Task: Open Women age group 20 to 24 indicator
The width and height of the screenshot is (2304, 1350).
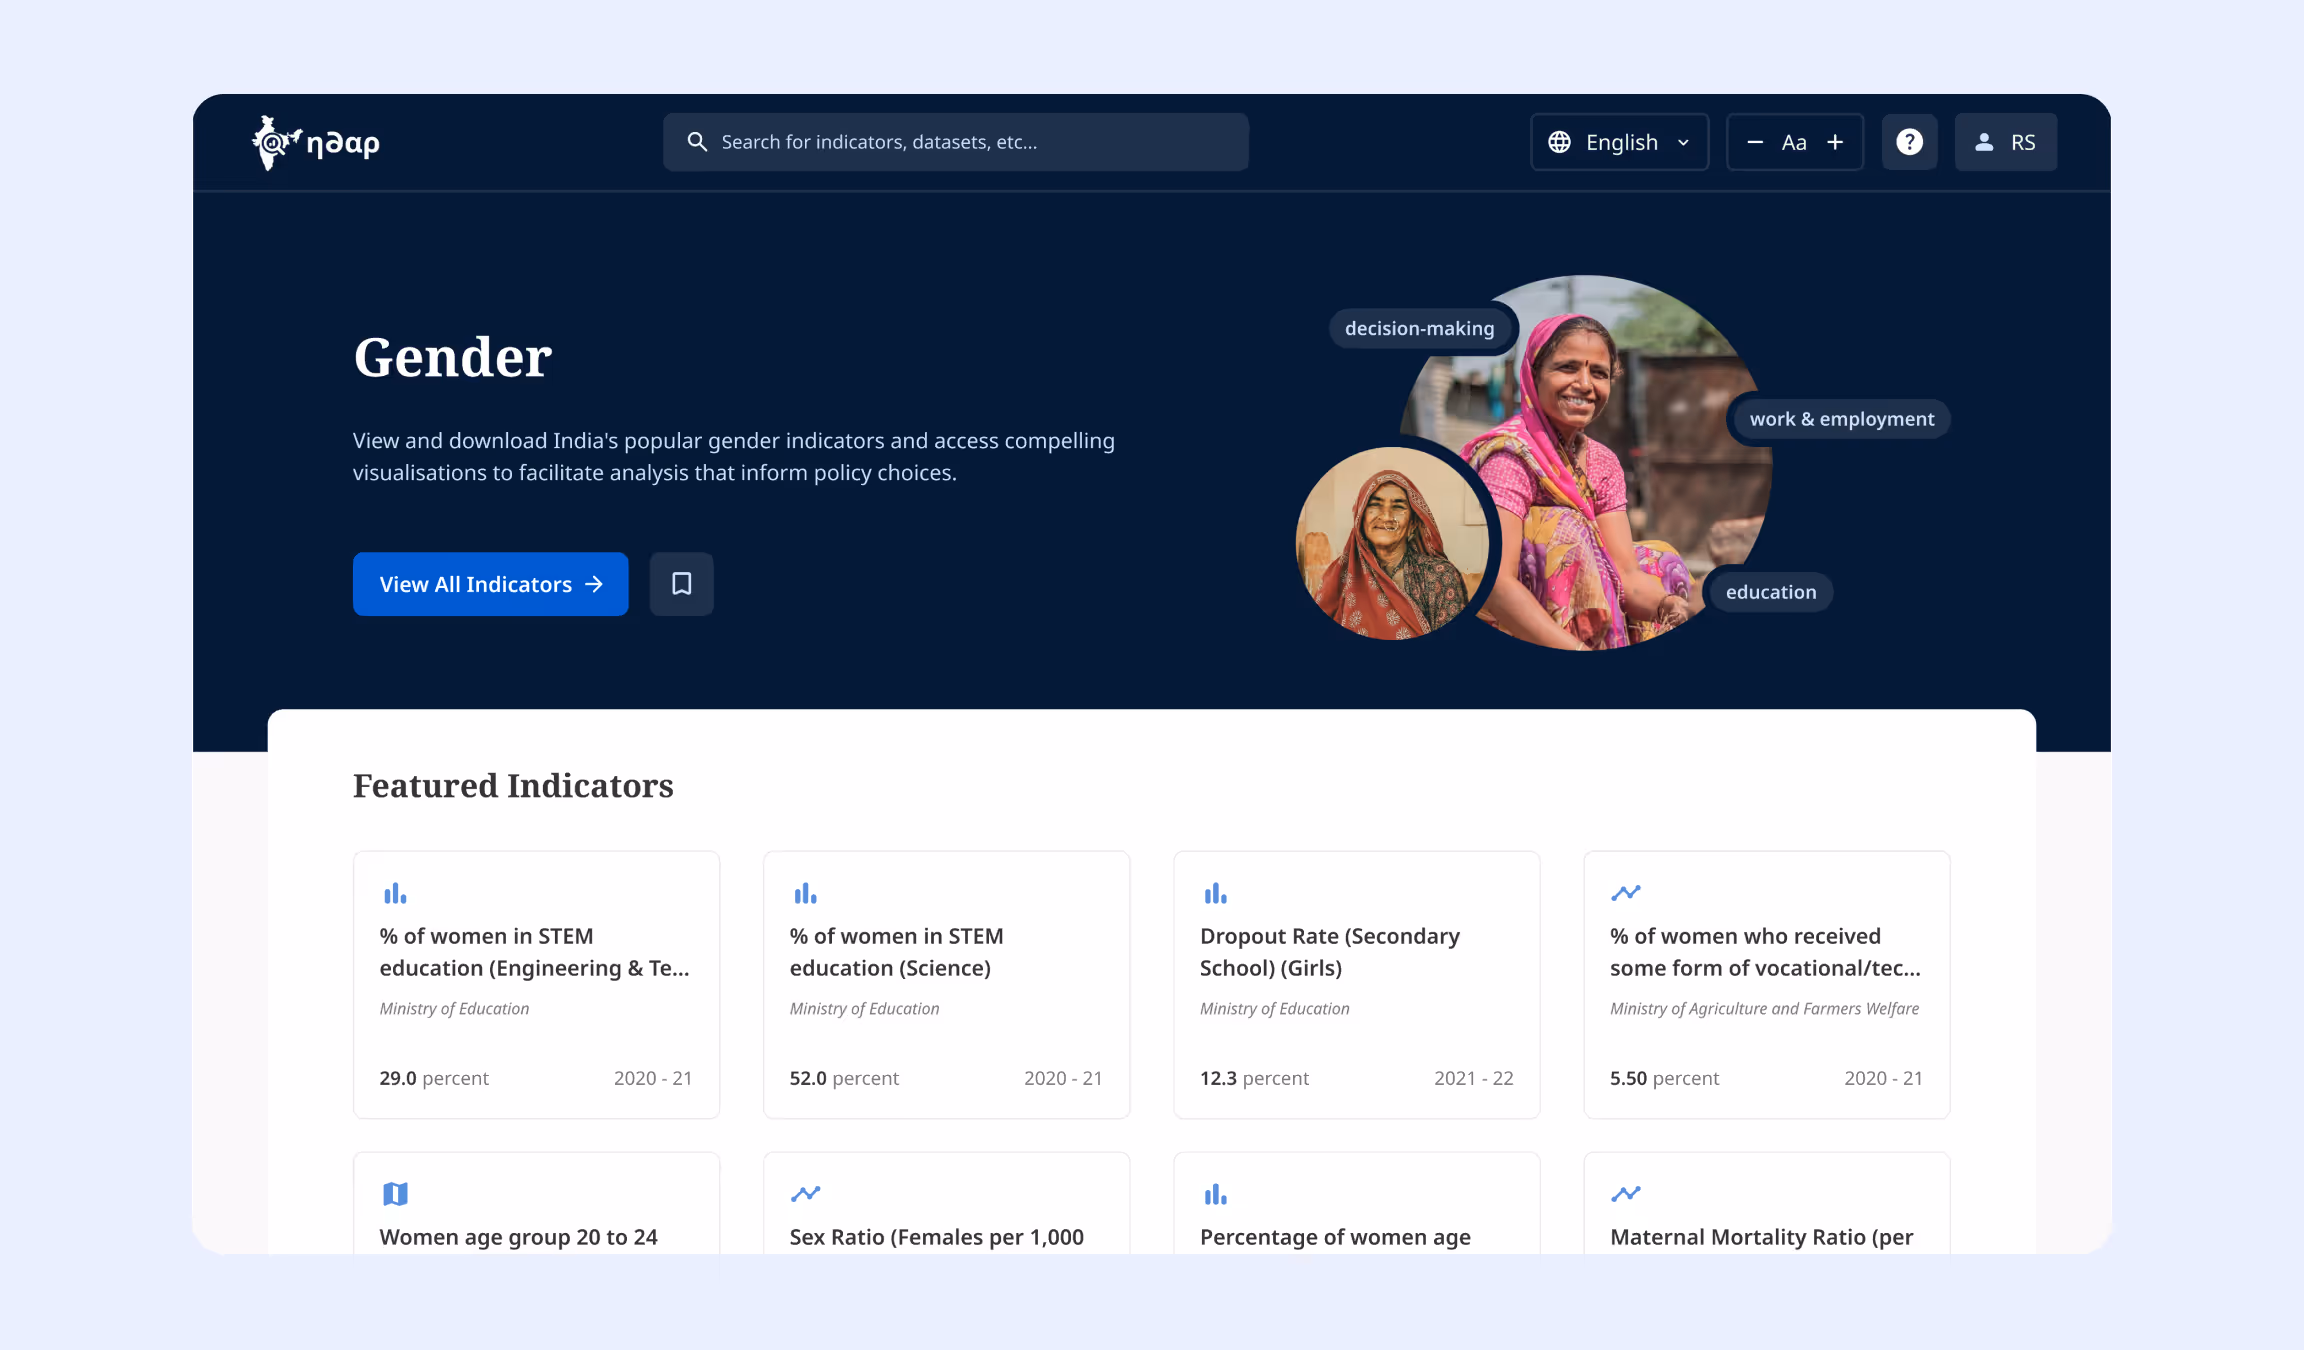Action: click(537, 1203)
